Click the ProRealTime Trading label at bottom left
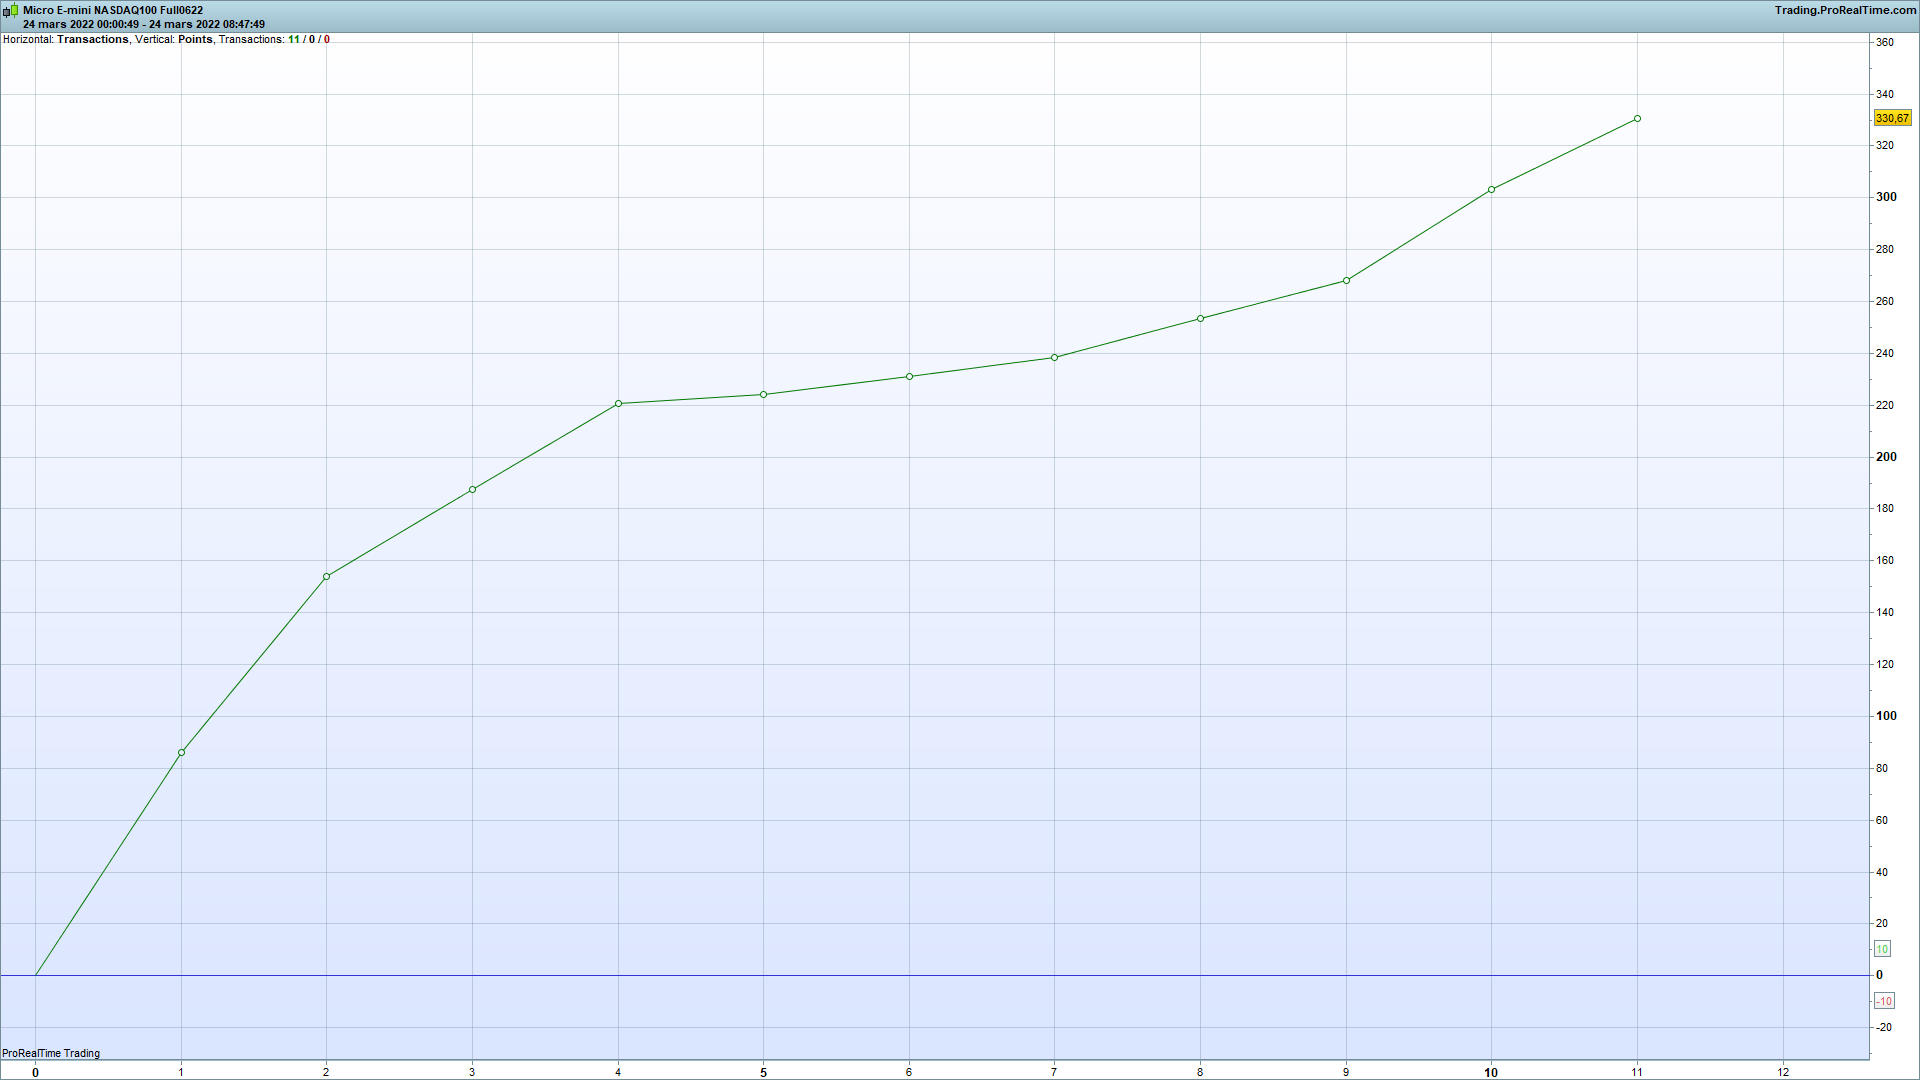 click(x=51, y=1053)
